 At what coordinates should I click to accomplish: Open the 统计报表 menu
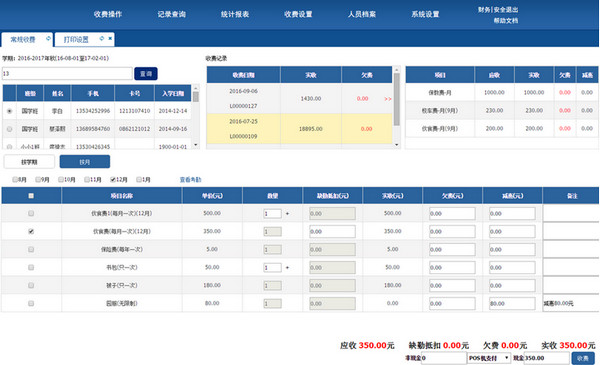(235, 14)
